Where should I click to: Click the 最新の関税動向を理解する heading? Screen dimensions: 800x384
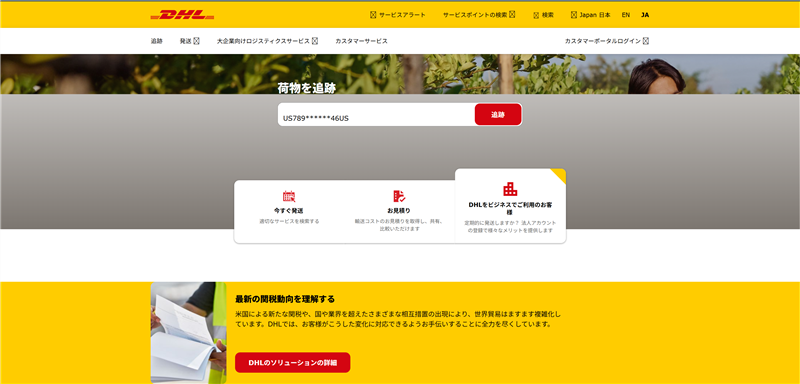click(285, 299)
